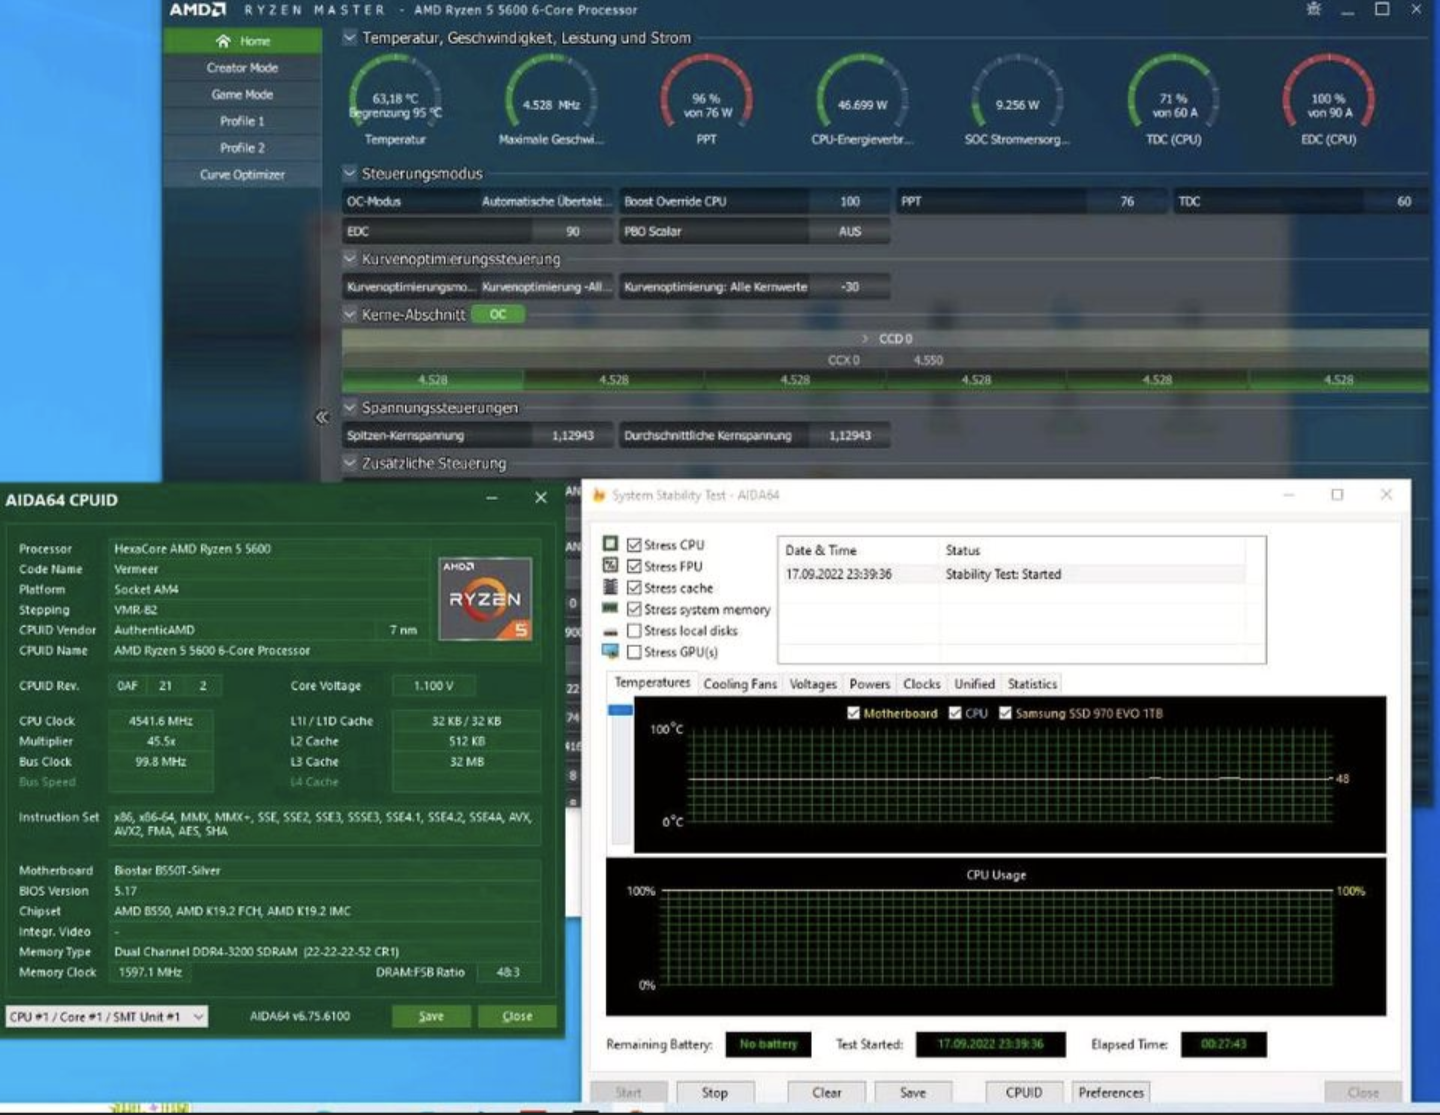Image resolution: width=1440 pixels, height=1115 pixels.
Task: Click the Stress FPU percent icon
Action: [x=610, y=565]
